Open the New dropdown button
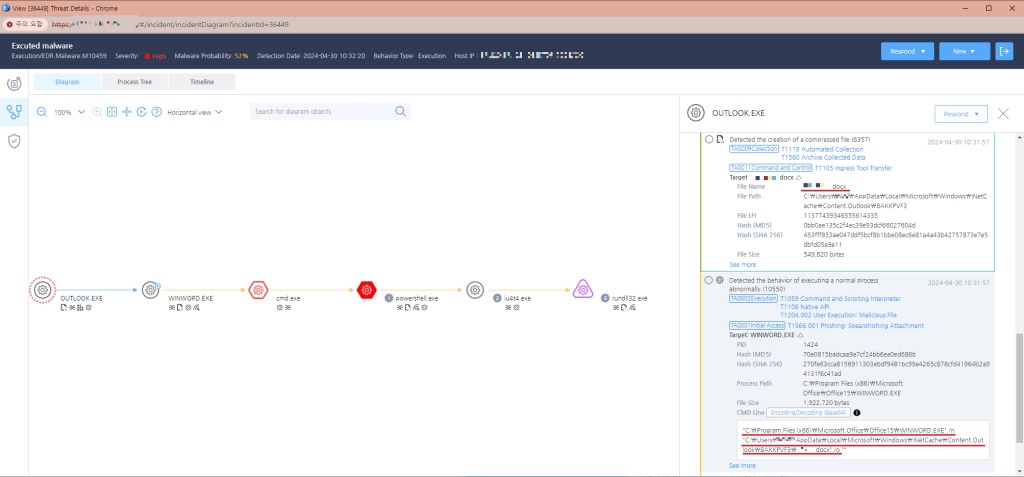 tap(964, 52)
